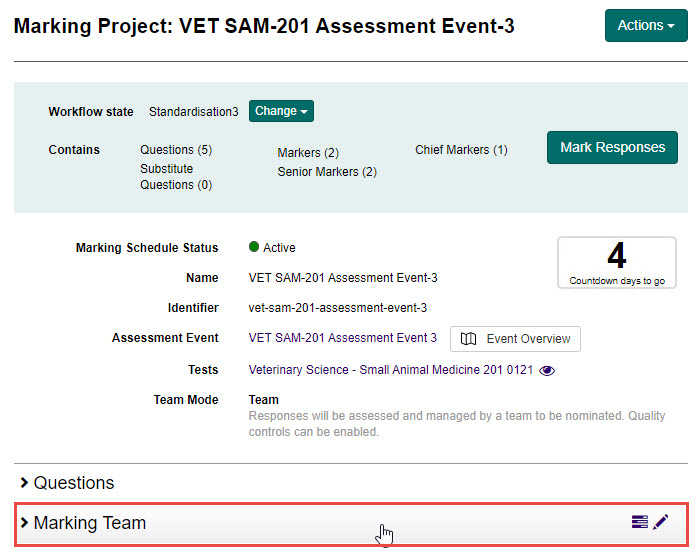Select the Senior Markers (2) link
Screen dimensions: 699x560
pyautogui.click(x=327, y=172)
